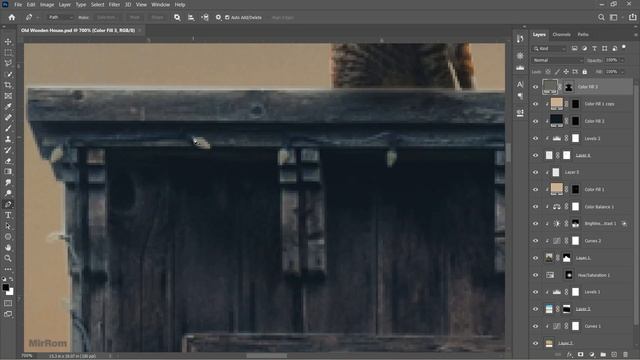Select the Zoom tool

tap(8, 258)
